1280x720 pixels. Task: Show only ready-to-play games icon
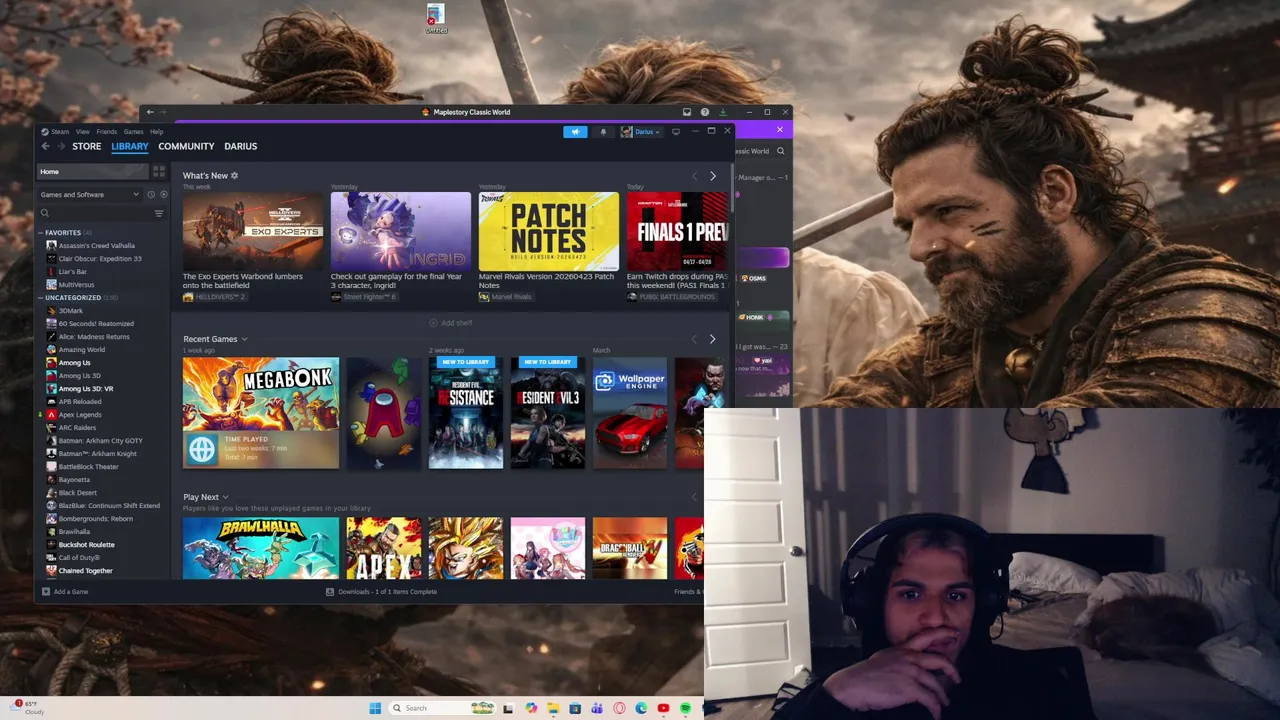point(163,194)
